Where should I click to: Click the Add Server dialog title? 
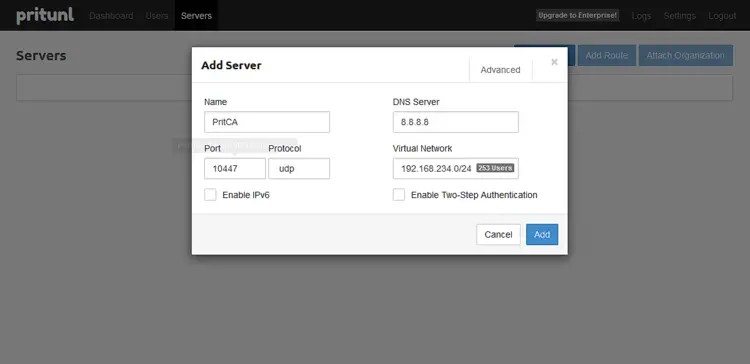pos(231,66)
